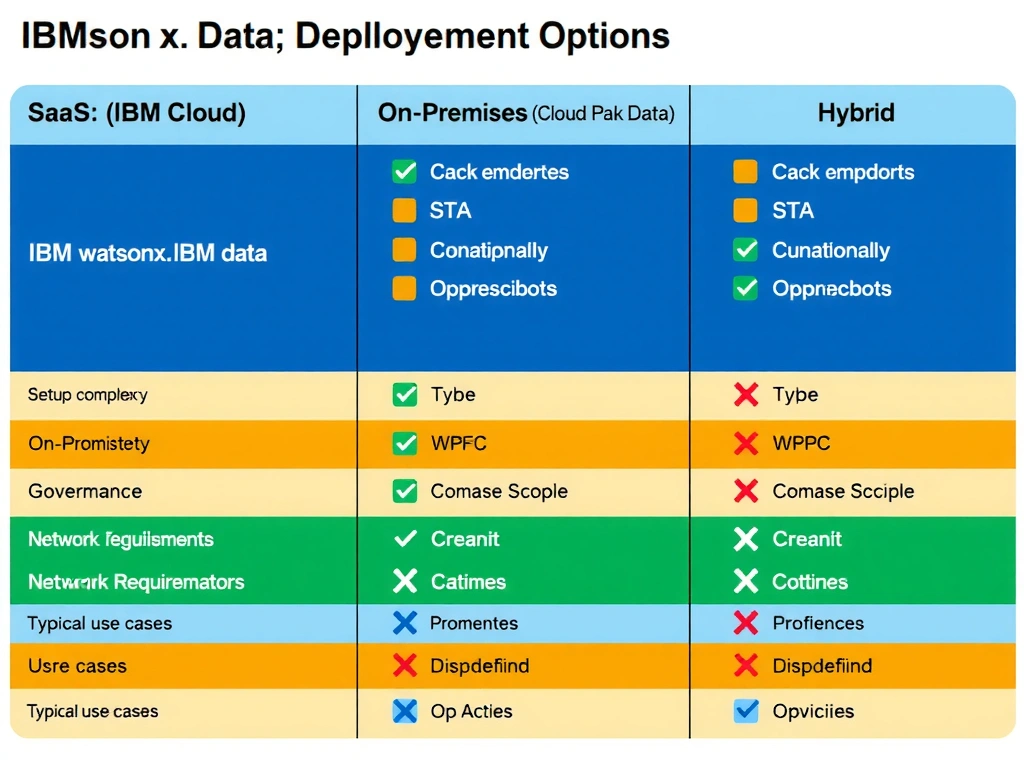Select the red X beside "Comase Scciple"
Viewport: 1024px width, 768px height.
[746, 491]
